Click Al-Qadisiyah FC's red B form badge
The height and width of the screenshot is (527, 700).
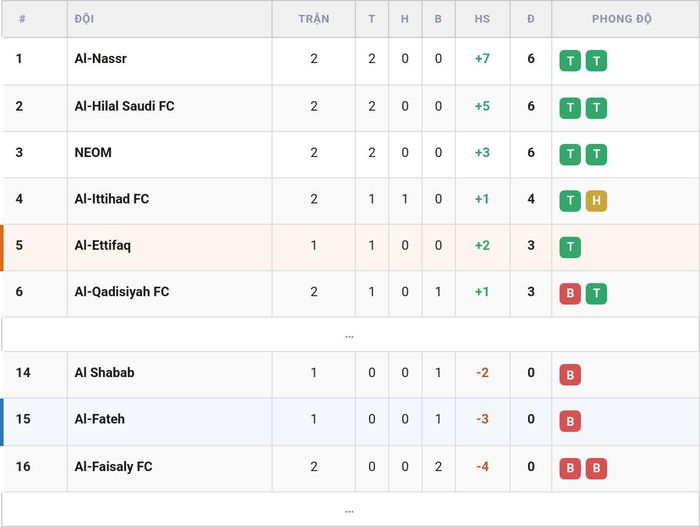click(x=570, y=293)
